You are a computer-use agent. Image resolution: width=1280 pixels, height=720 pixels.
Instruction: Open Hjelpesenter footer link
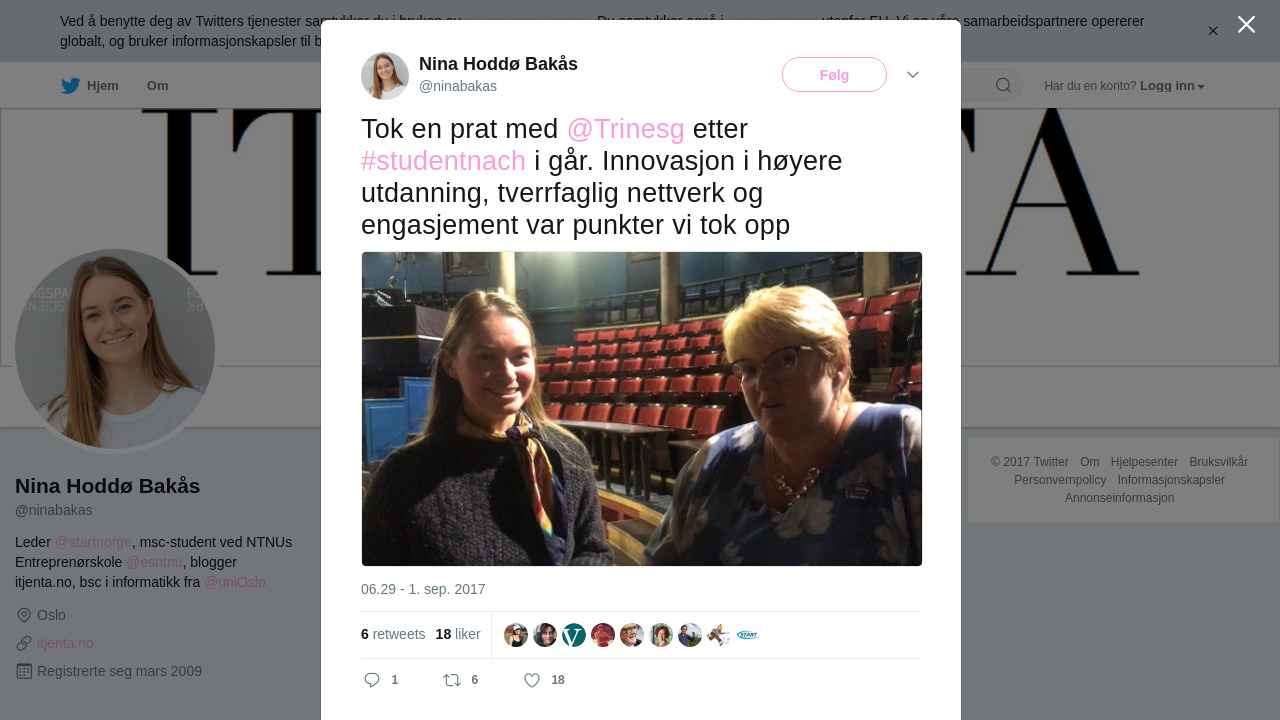pyautogui.click(x=1144, y=462)
